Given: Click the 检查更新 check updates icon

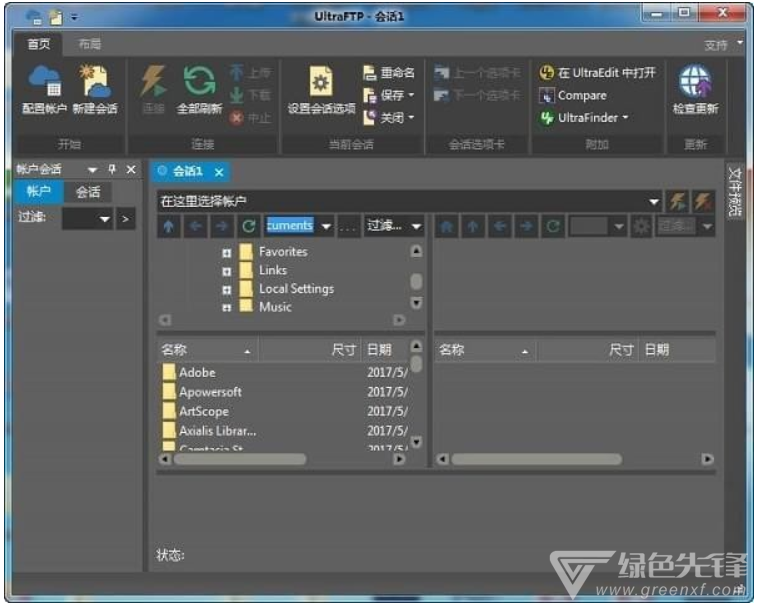Looking at the screenshot, I should click(696, 90).
